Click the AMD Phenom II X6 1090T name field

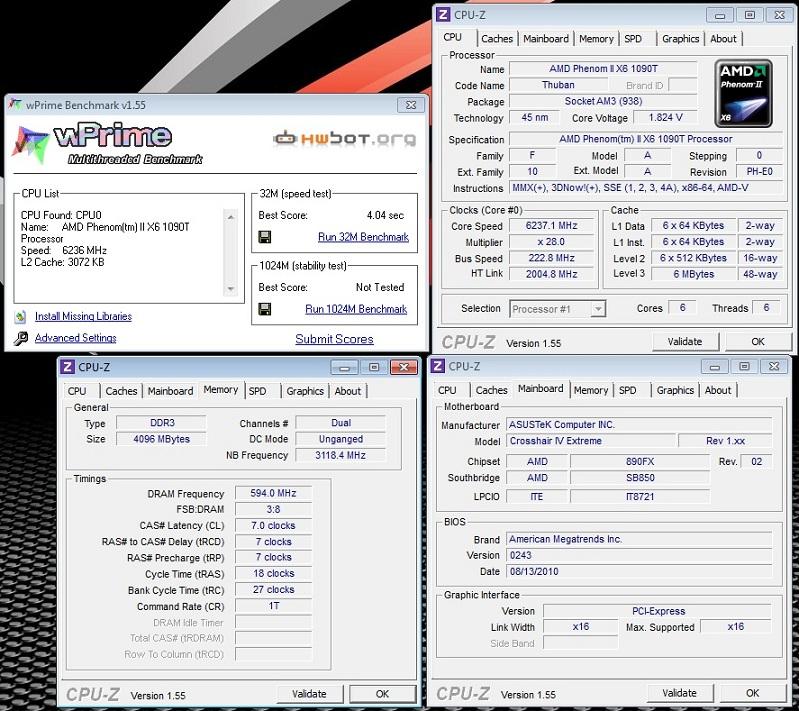pos(603,68)
